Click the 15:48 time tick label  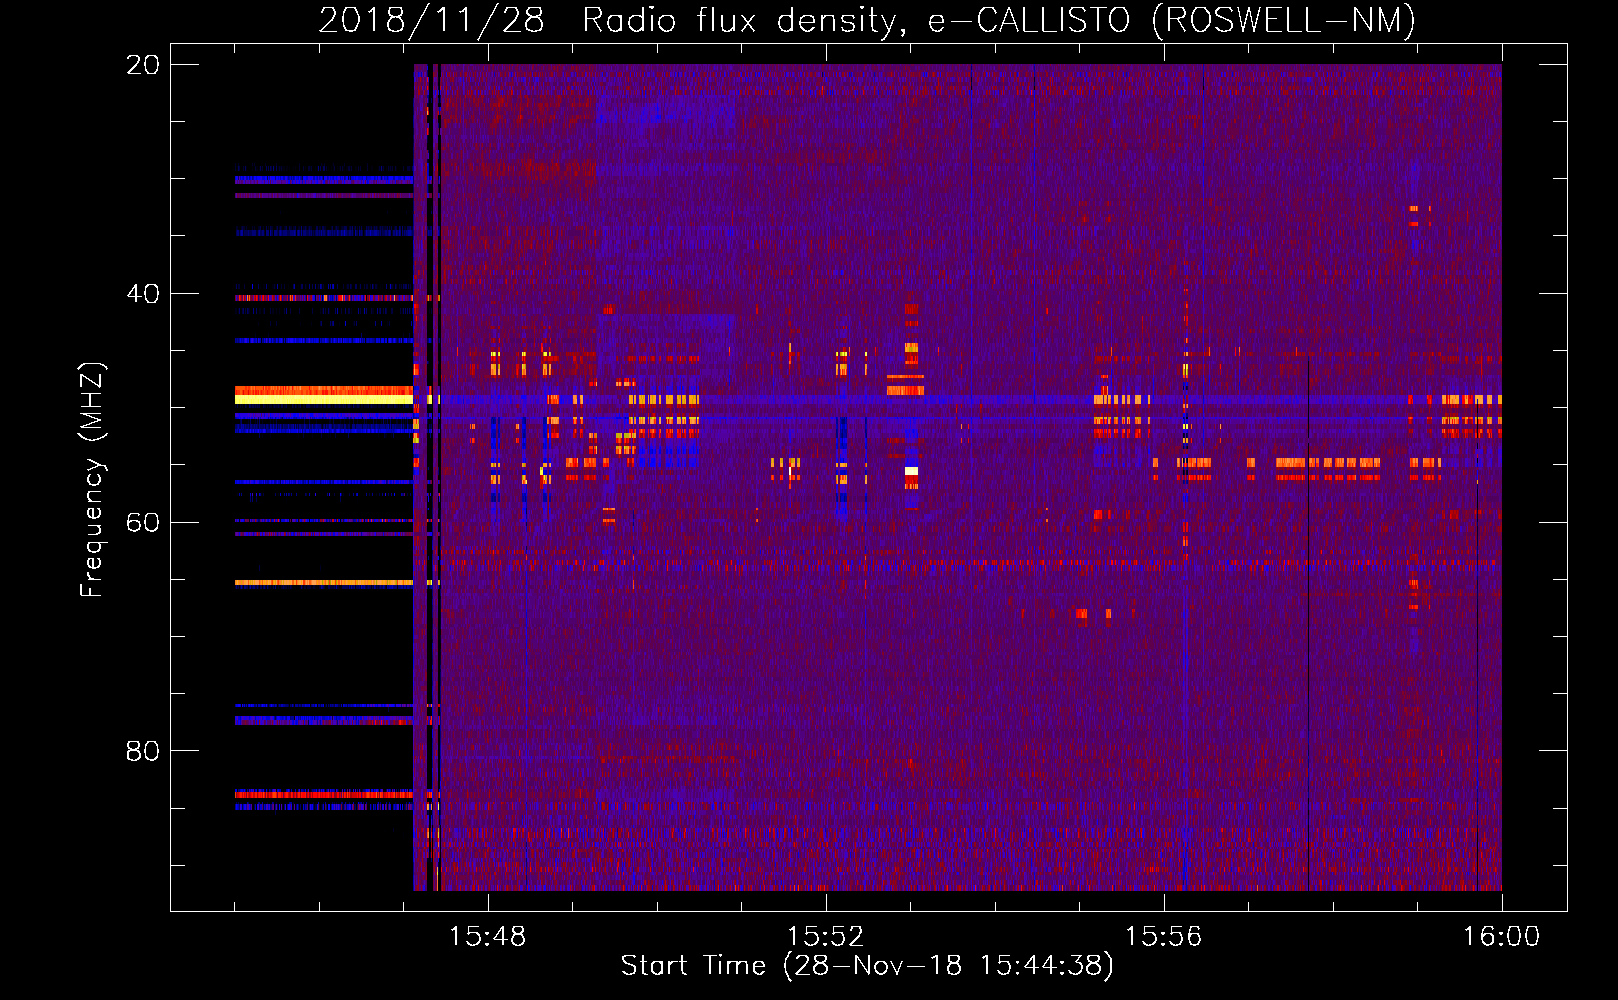[488, 937]
